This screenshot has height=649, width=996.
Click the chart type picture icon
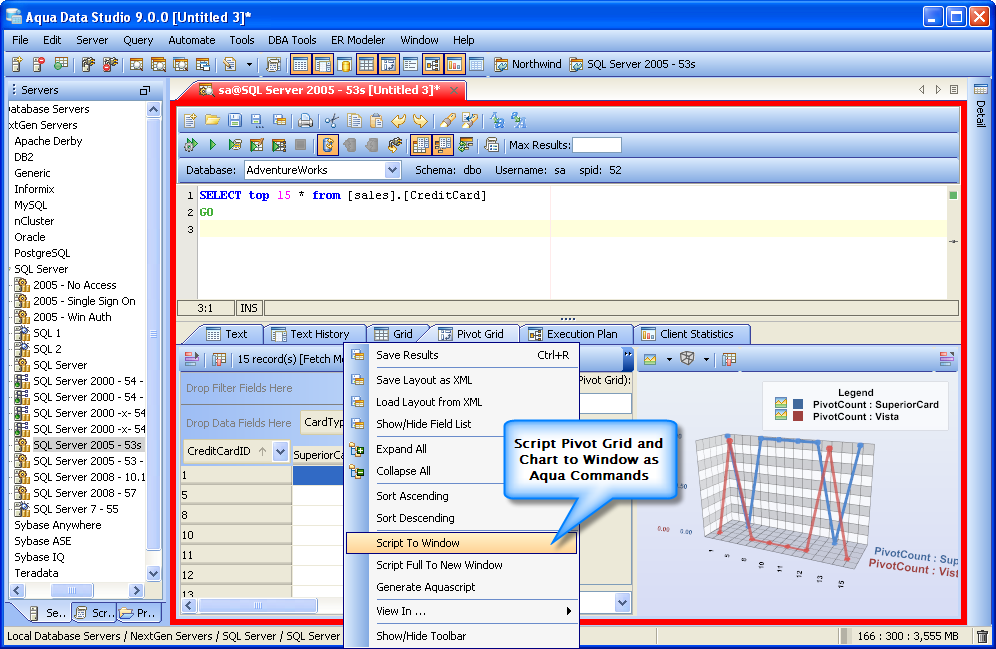click(650, 359)
